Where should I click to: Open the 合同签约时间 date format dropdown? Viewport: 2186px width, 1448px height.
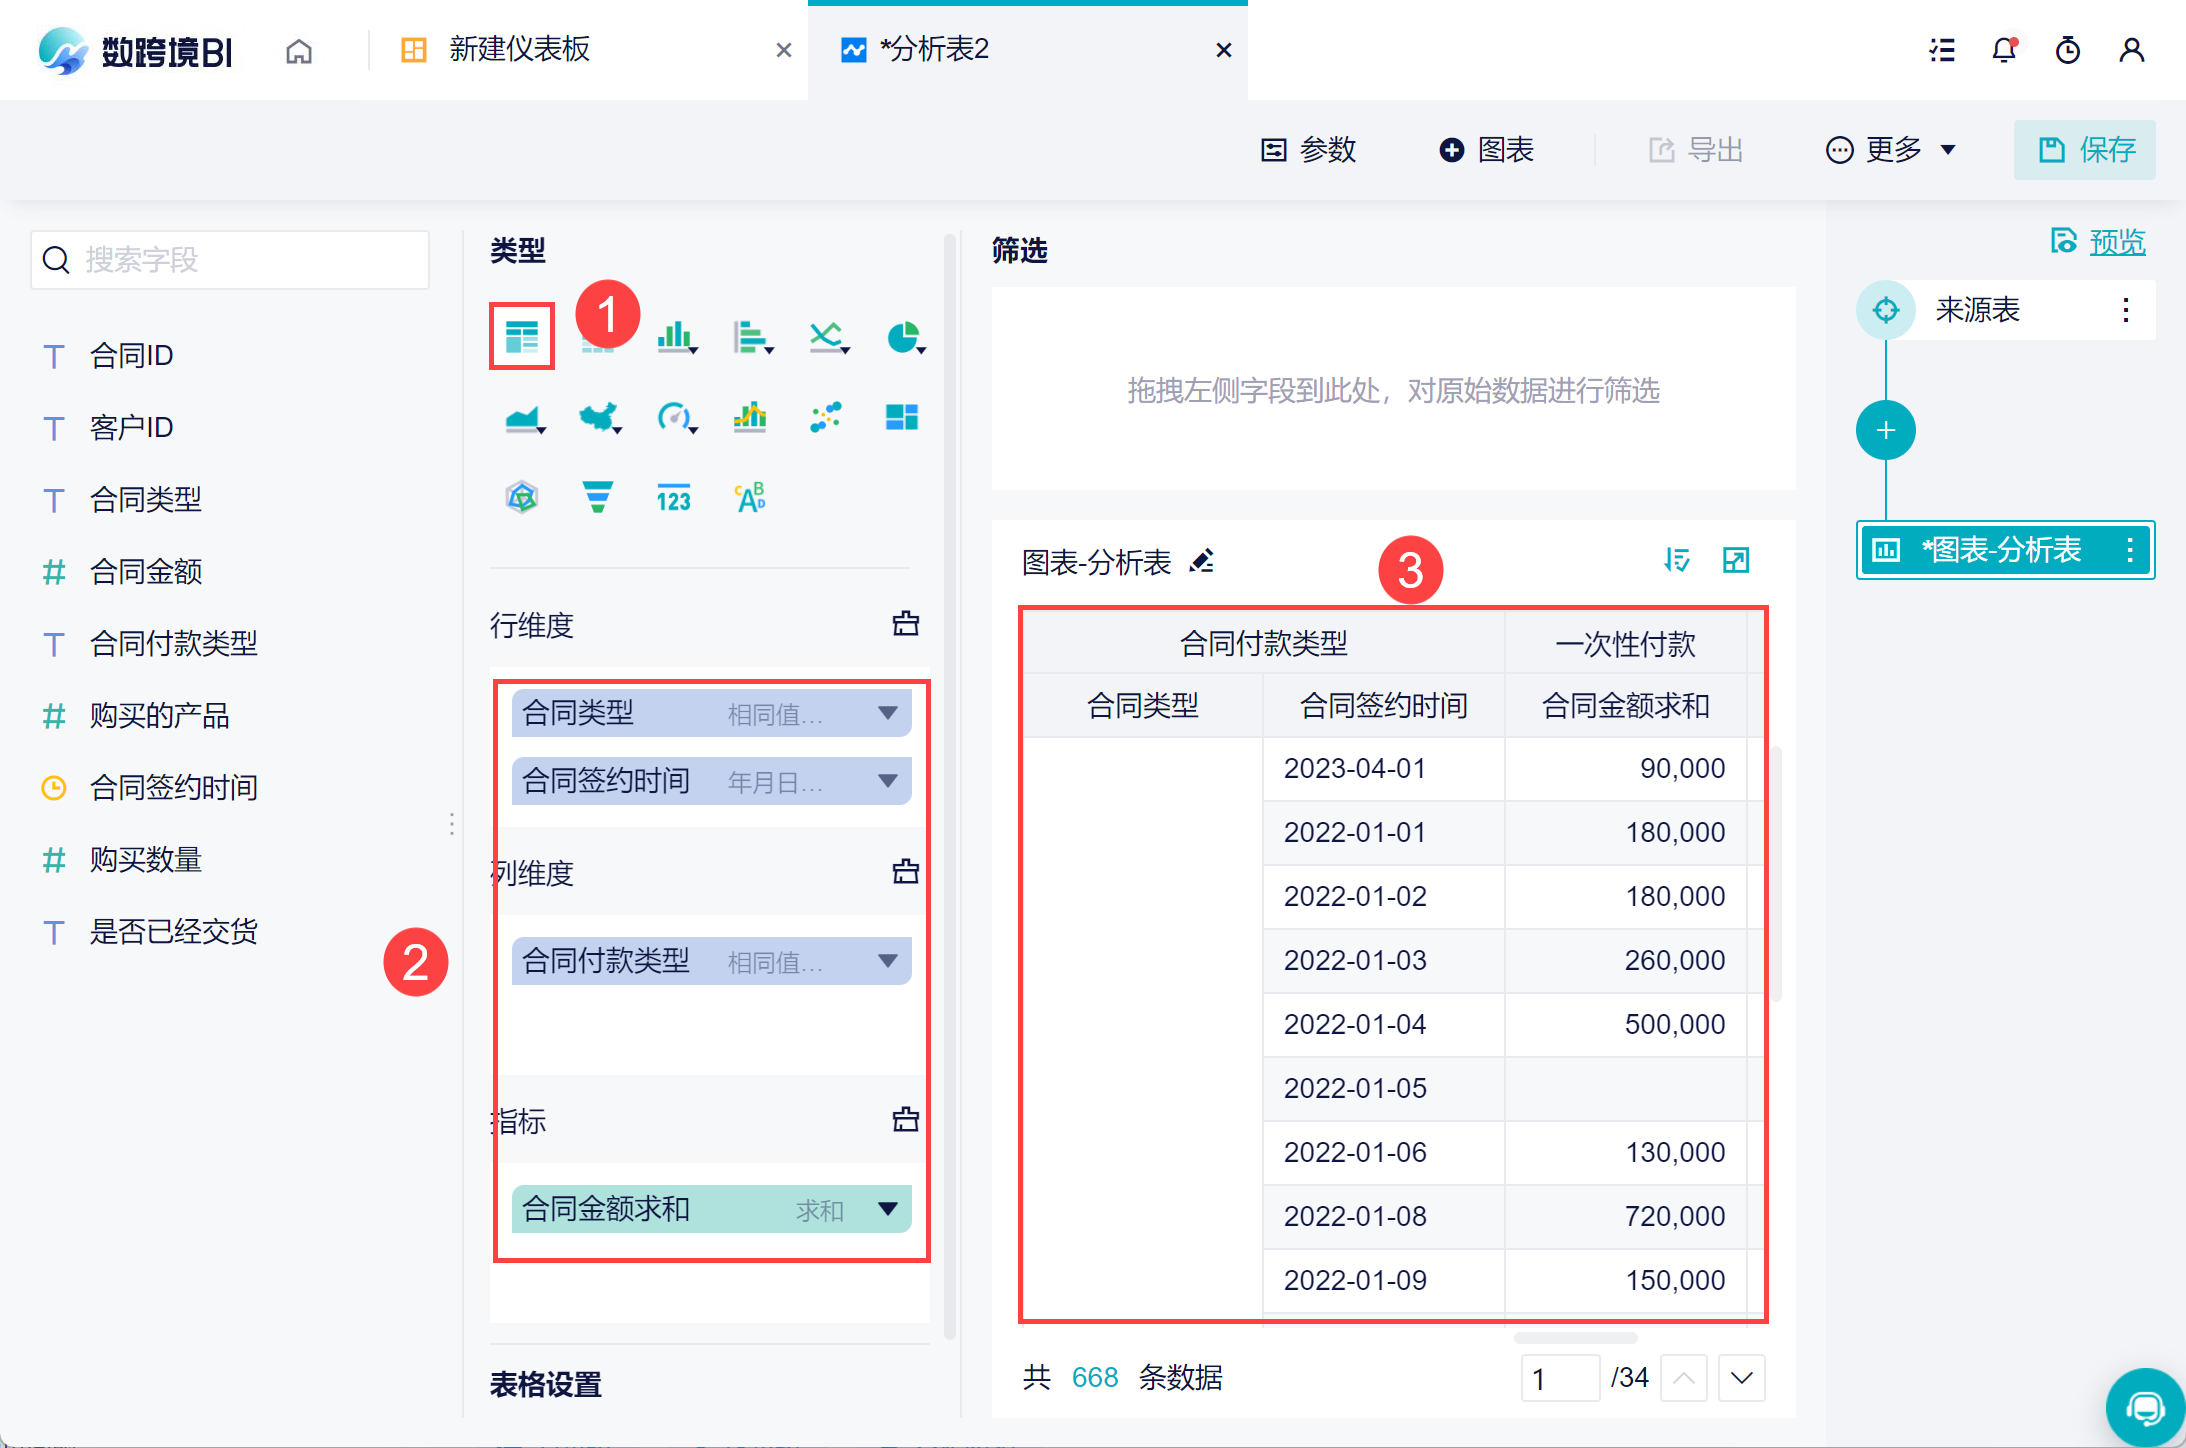[x=887, y=781]
